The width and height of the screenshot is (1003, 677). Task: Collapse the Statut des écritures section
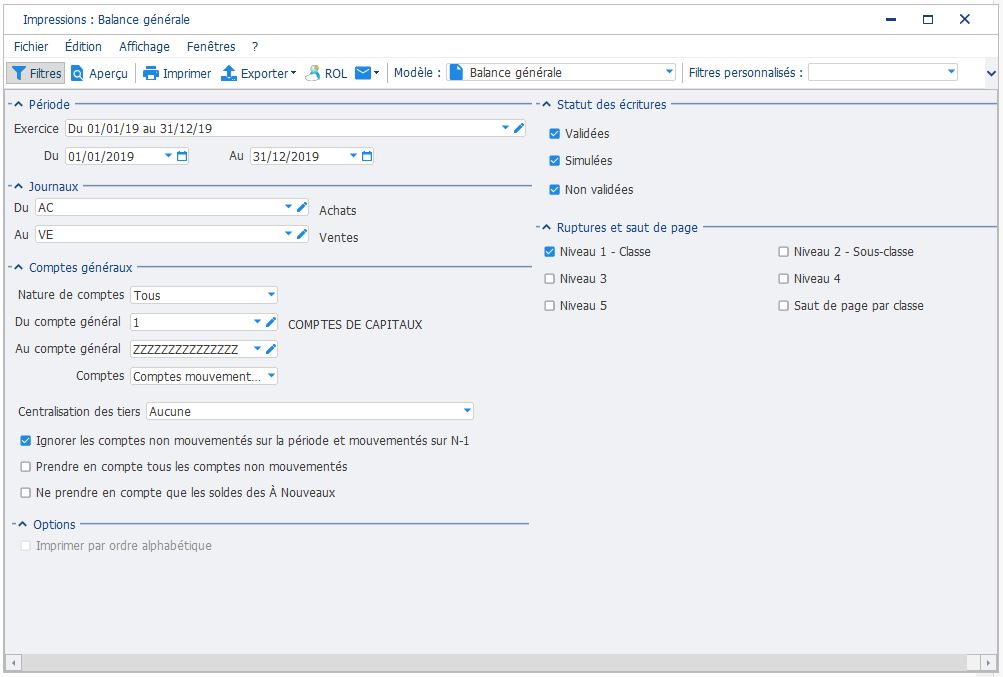tap(546, 104)
